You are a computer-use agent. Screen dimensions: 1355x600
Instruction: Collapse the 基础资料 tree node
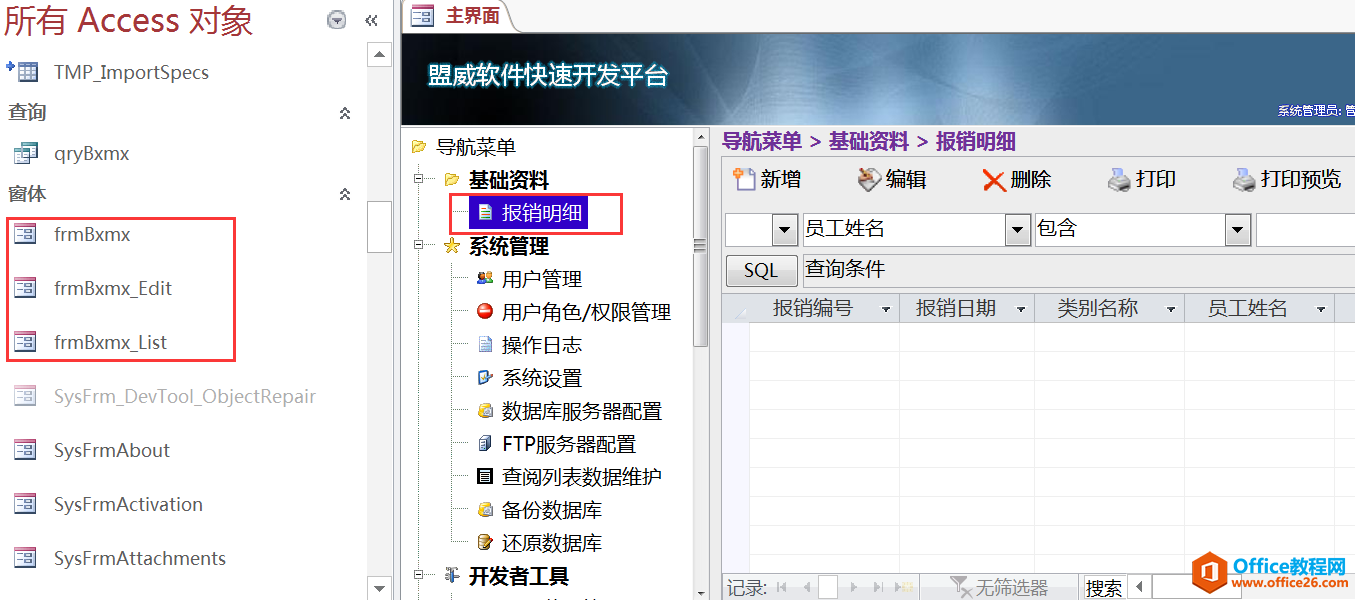click(x=419, y=180)
